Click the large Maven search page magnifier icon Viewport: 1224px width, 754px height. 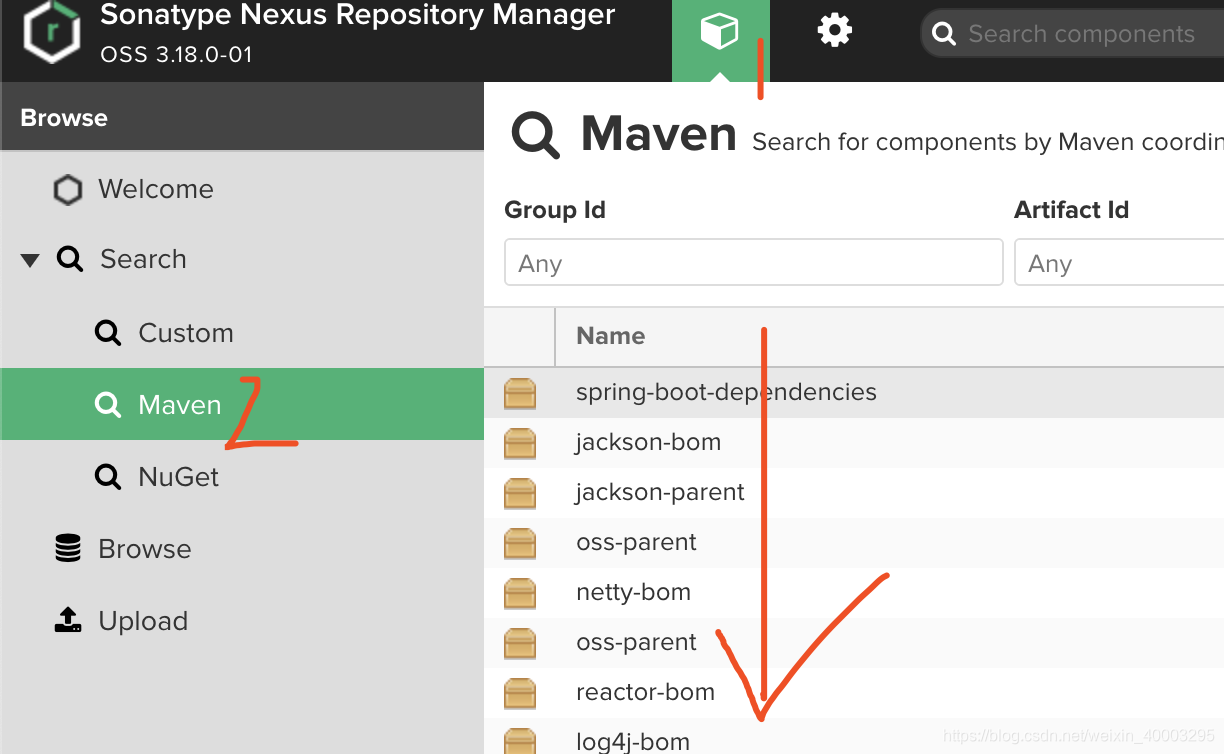coord(536,135)
